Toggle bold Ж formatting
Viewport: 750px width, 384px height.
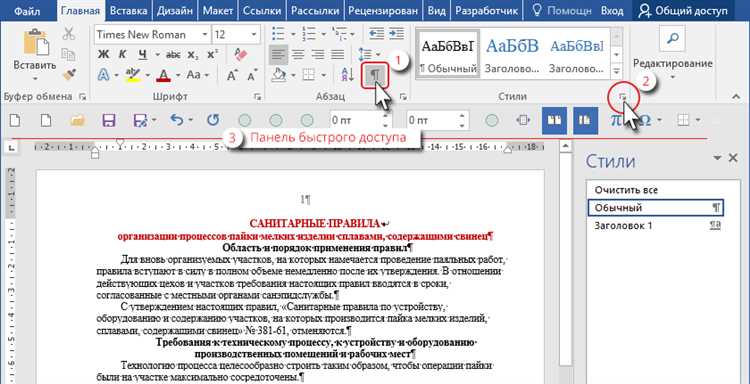[103, 55]
